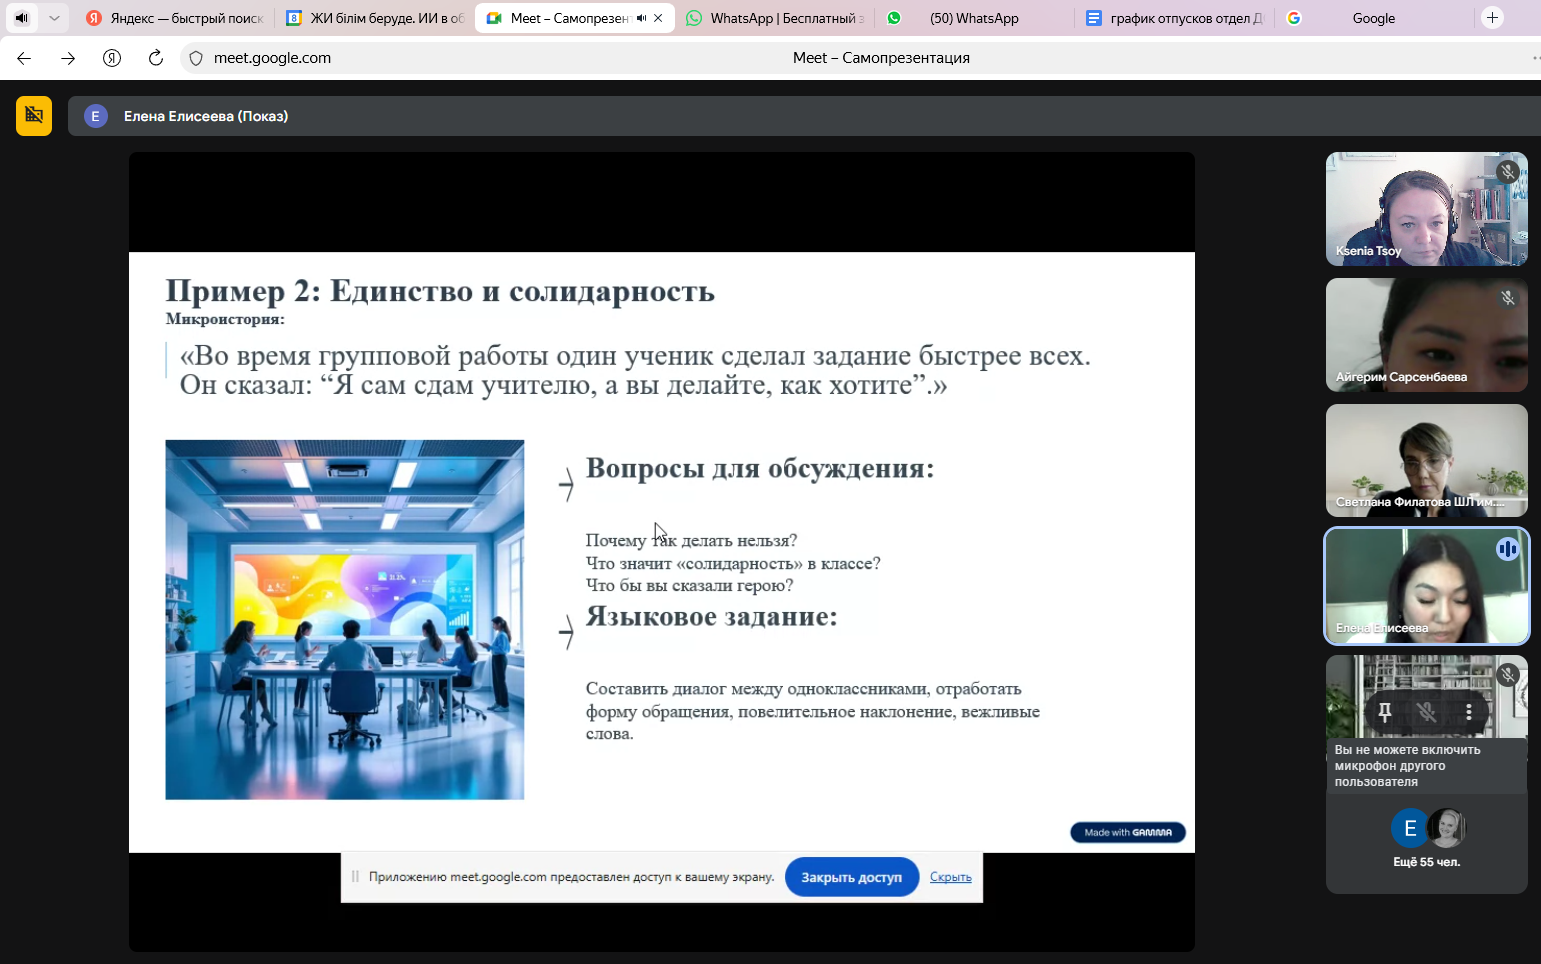Image resolution: width=1541 pixels, height=964 pixels.
Task: Click the disabled microphone button on the hovered tile
Action: point(1427,712)
